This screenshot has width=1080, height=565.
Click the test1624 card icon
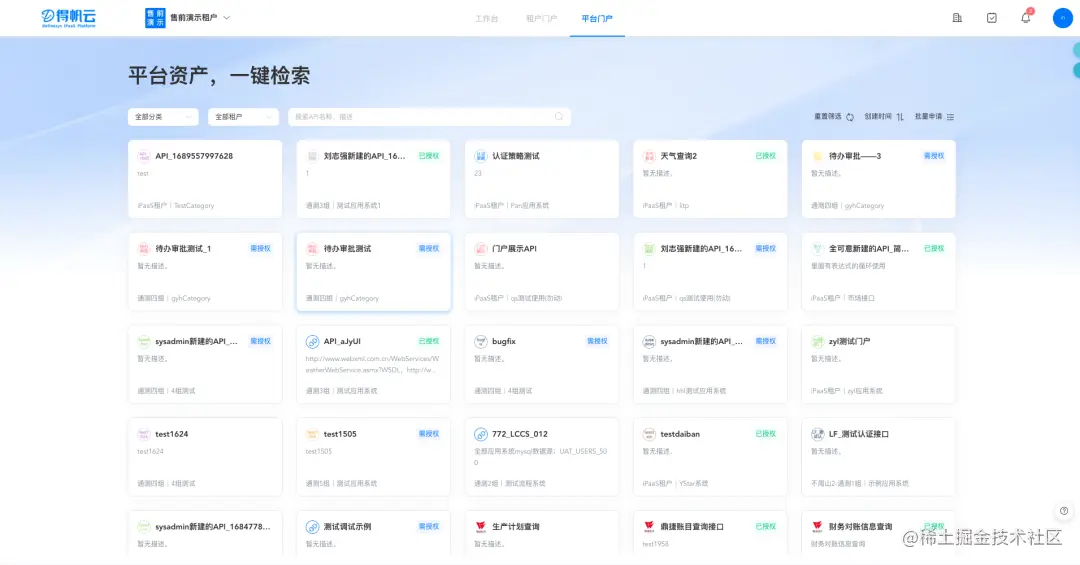tap(143, 434)
